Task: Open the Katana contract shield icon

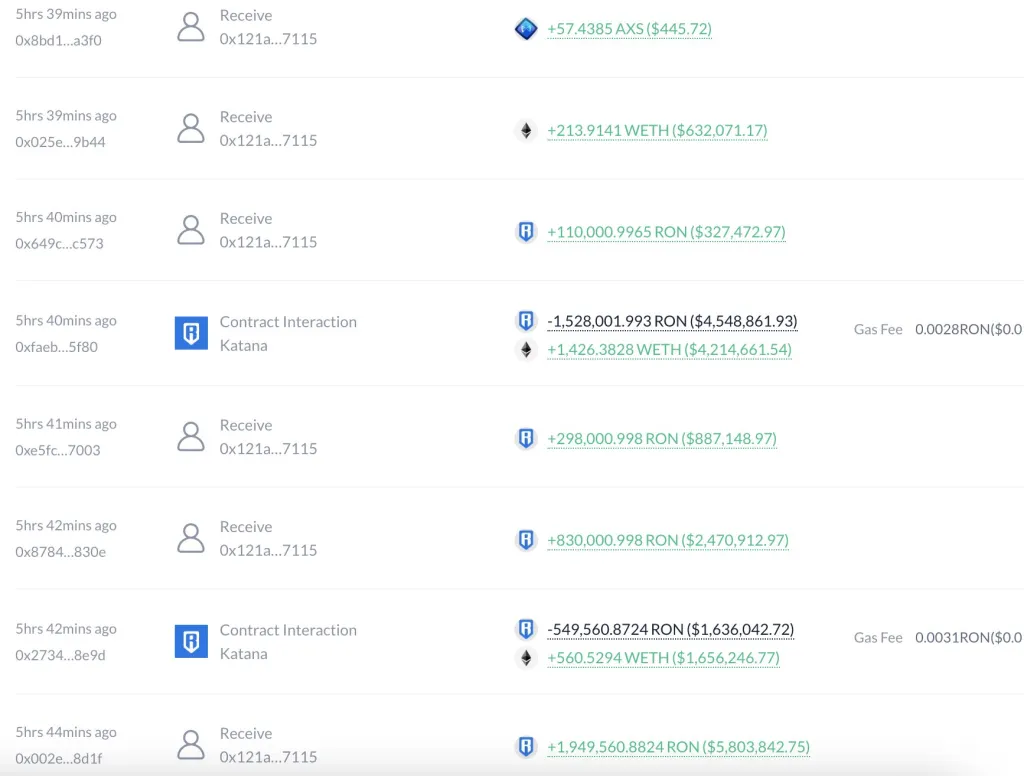Action: 191,333
